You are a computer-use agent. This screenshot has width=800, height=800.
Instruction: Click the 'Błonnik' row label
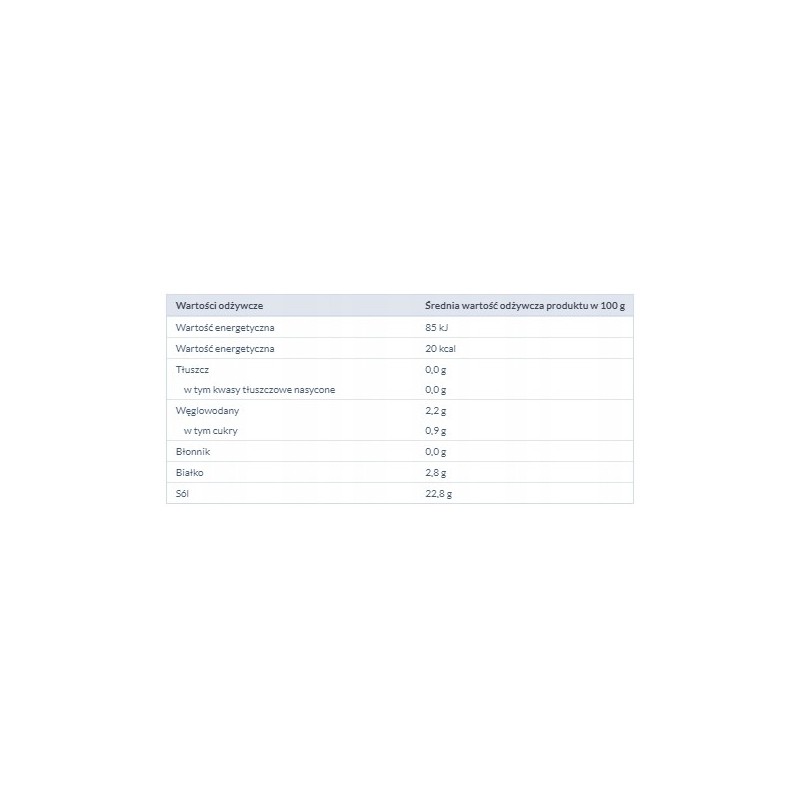[x=193, y=452]
